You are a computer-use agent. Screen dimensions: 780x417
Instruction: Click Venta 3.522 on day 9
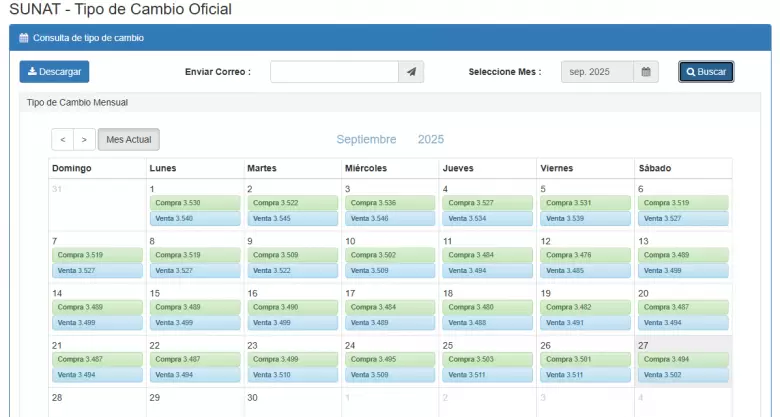click(292, 270)
